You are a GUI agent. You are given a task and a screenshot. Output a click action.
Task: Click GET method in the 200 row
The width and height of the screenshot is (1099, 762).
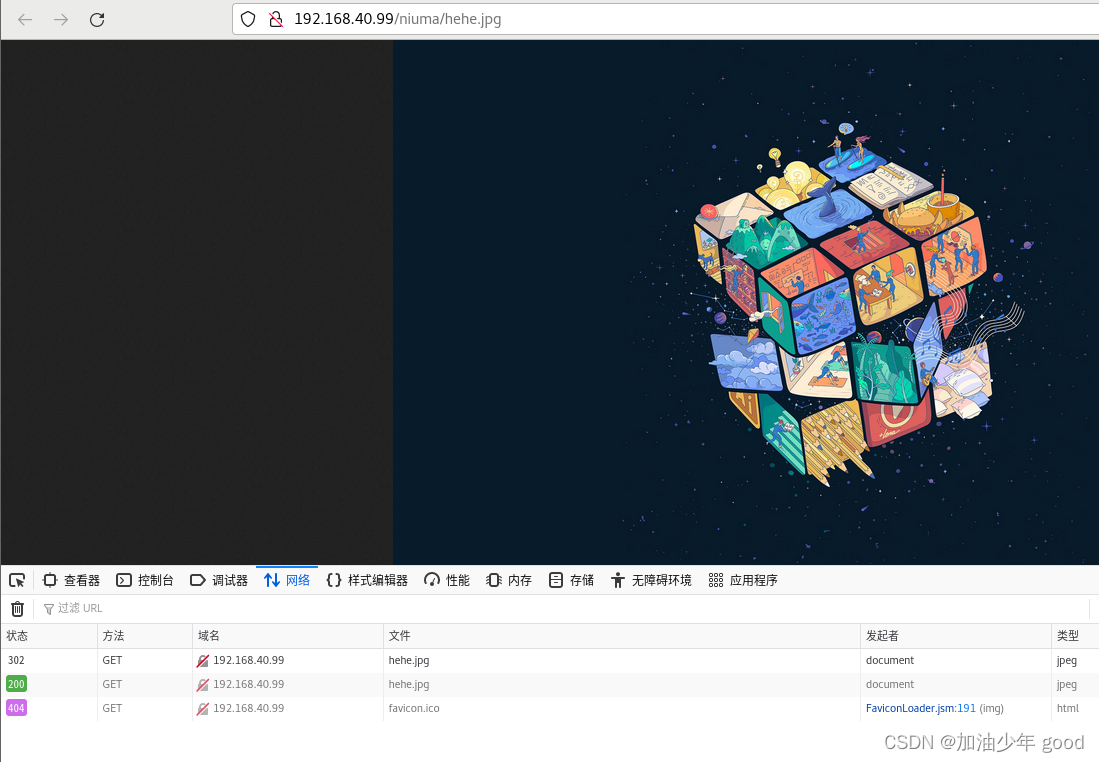pos(112,684)
